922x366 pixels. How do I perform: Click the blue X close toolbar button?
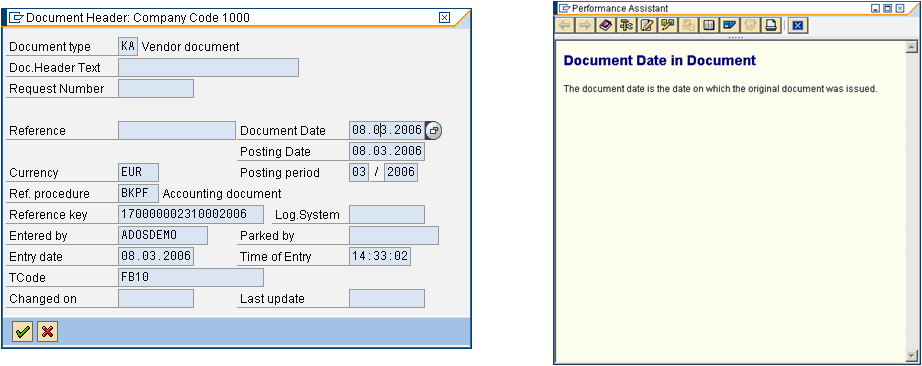(797, 25)
